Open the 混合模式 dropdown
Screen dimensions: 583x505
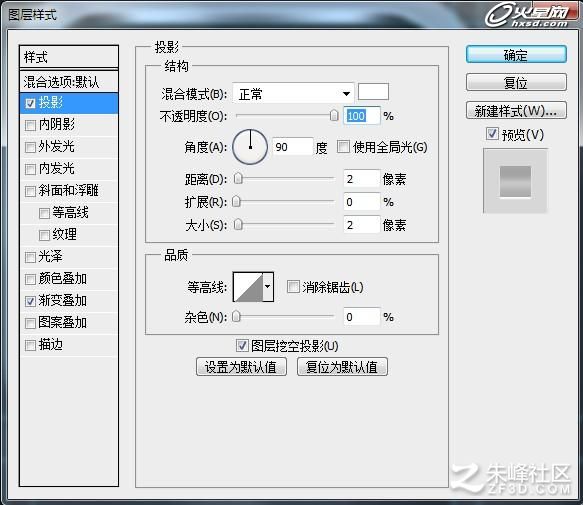[293, 93]
